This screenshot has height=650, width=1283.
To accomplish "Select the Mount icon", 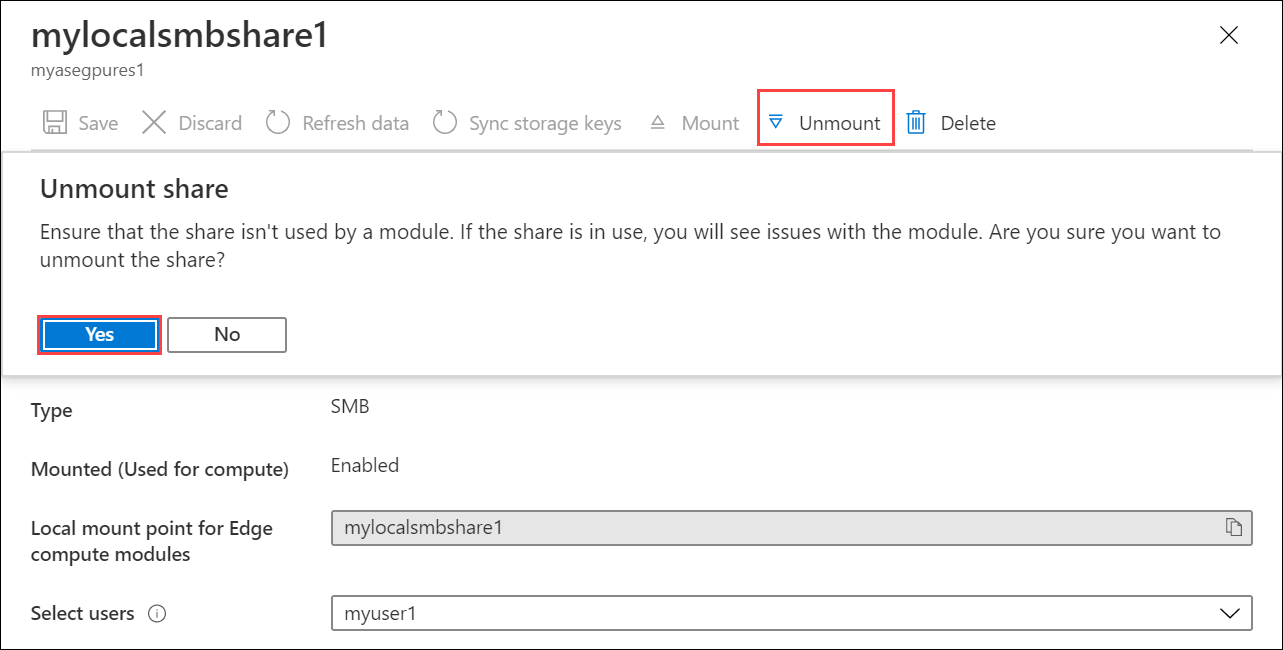I will coord(657,122).
